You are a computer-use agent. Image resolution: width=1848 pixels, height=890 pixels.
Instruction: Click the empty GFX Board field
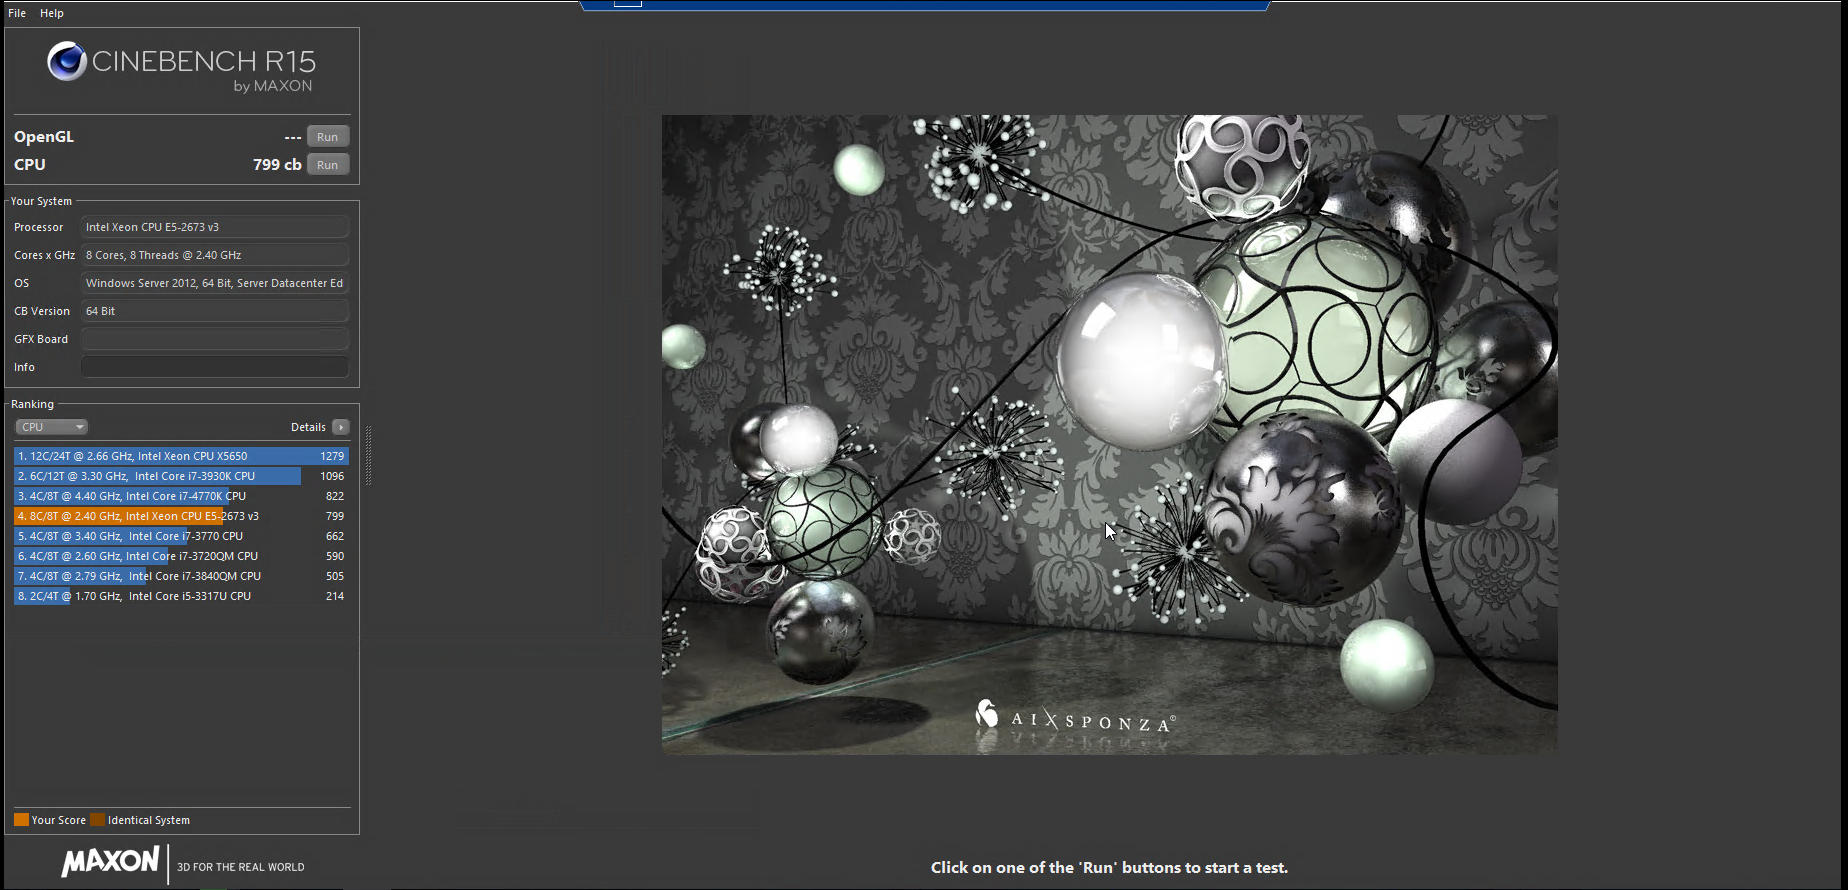[215, 339]
